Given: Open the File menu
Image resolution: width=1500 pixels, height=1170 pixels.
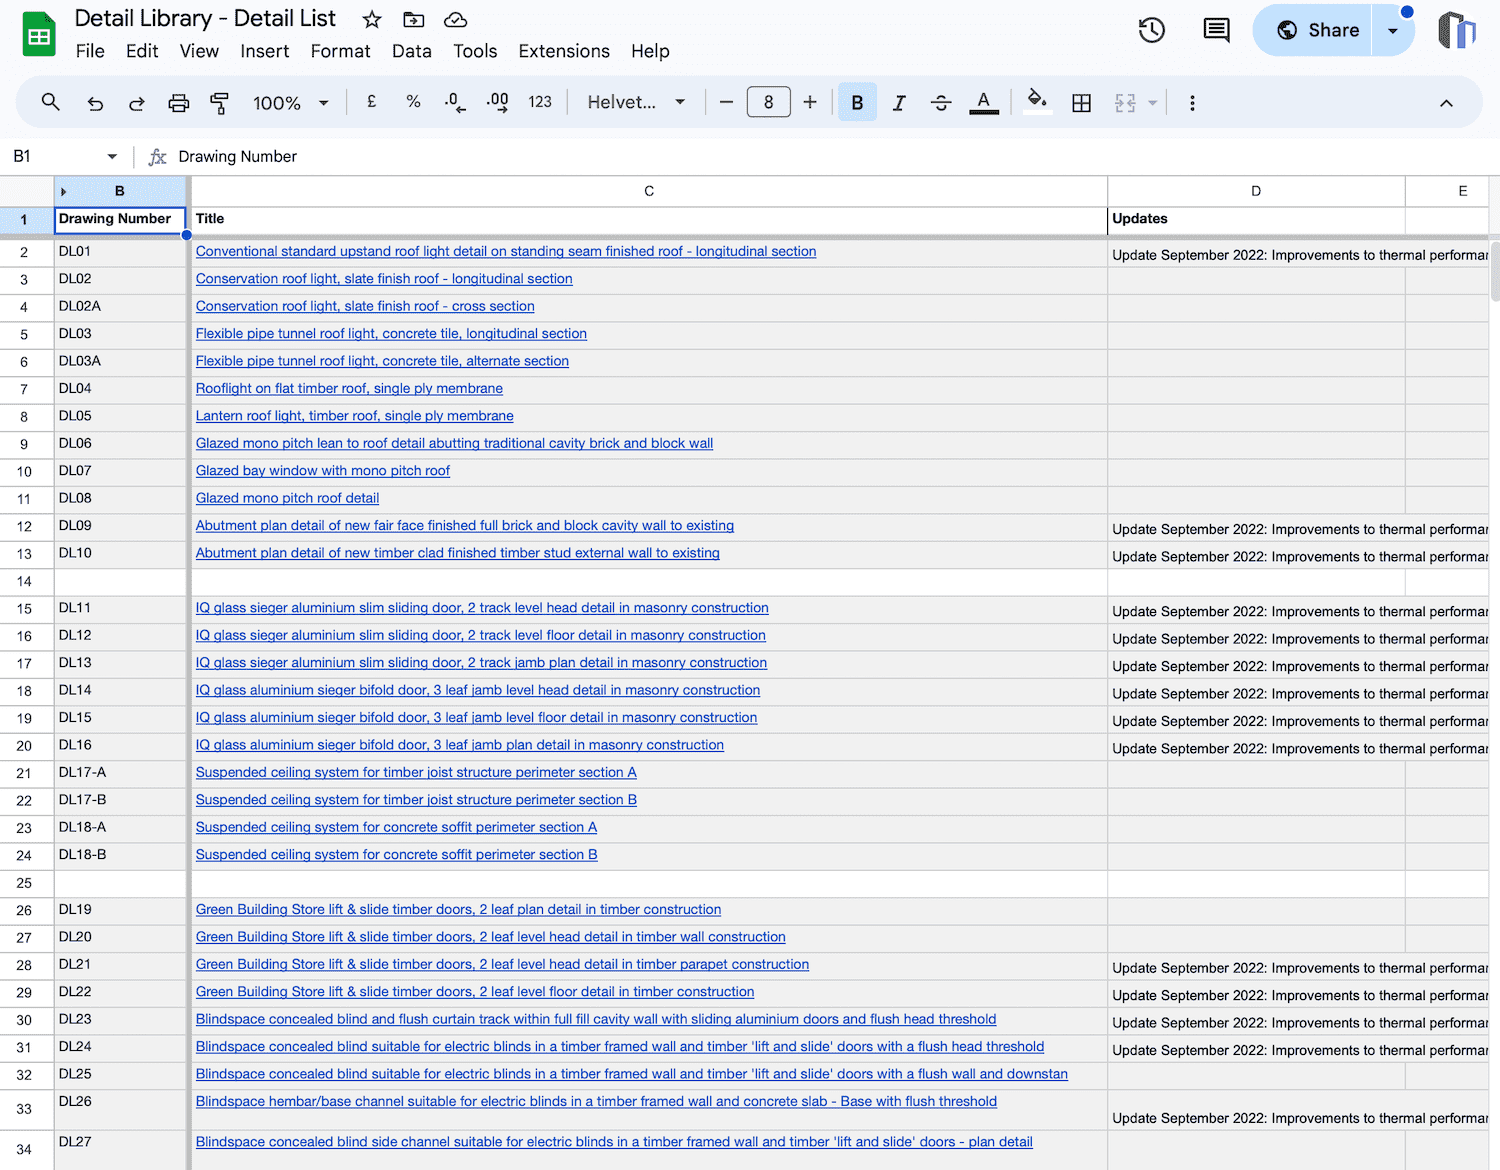Looking at the screenshot, I should pos(90,51).
